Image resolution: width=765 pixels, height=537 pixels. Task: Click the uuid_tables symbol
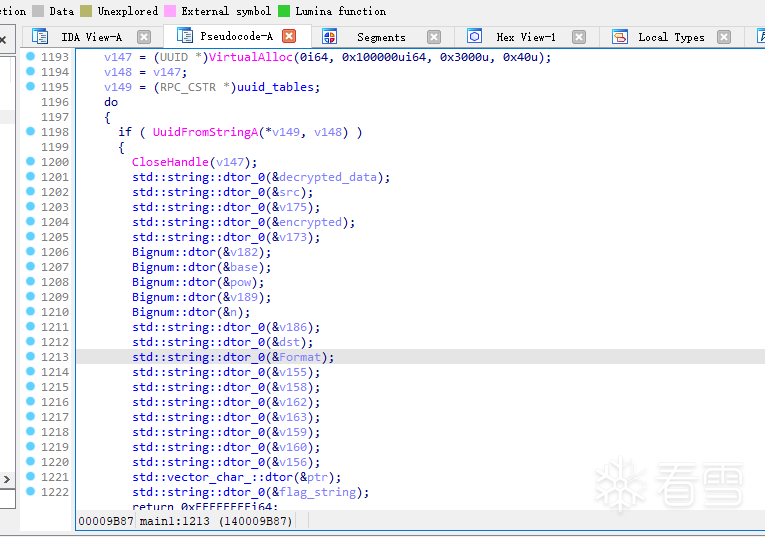tap(275, 87)
